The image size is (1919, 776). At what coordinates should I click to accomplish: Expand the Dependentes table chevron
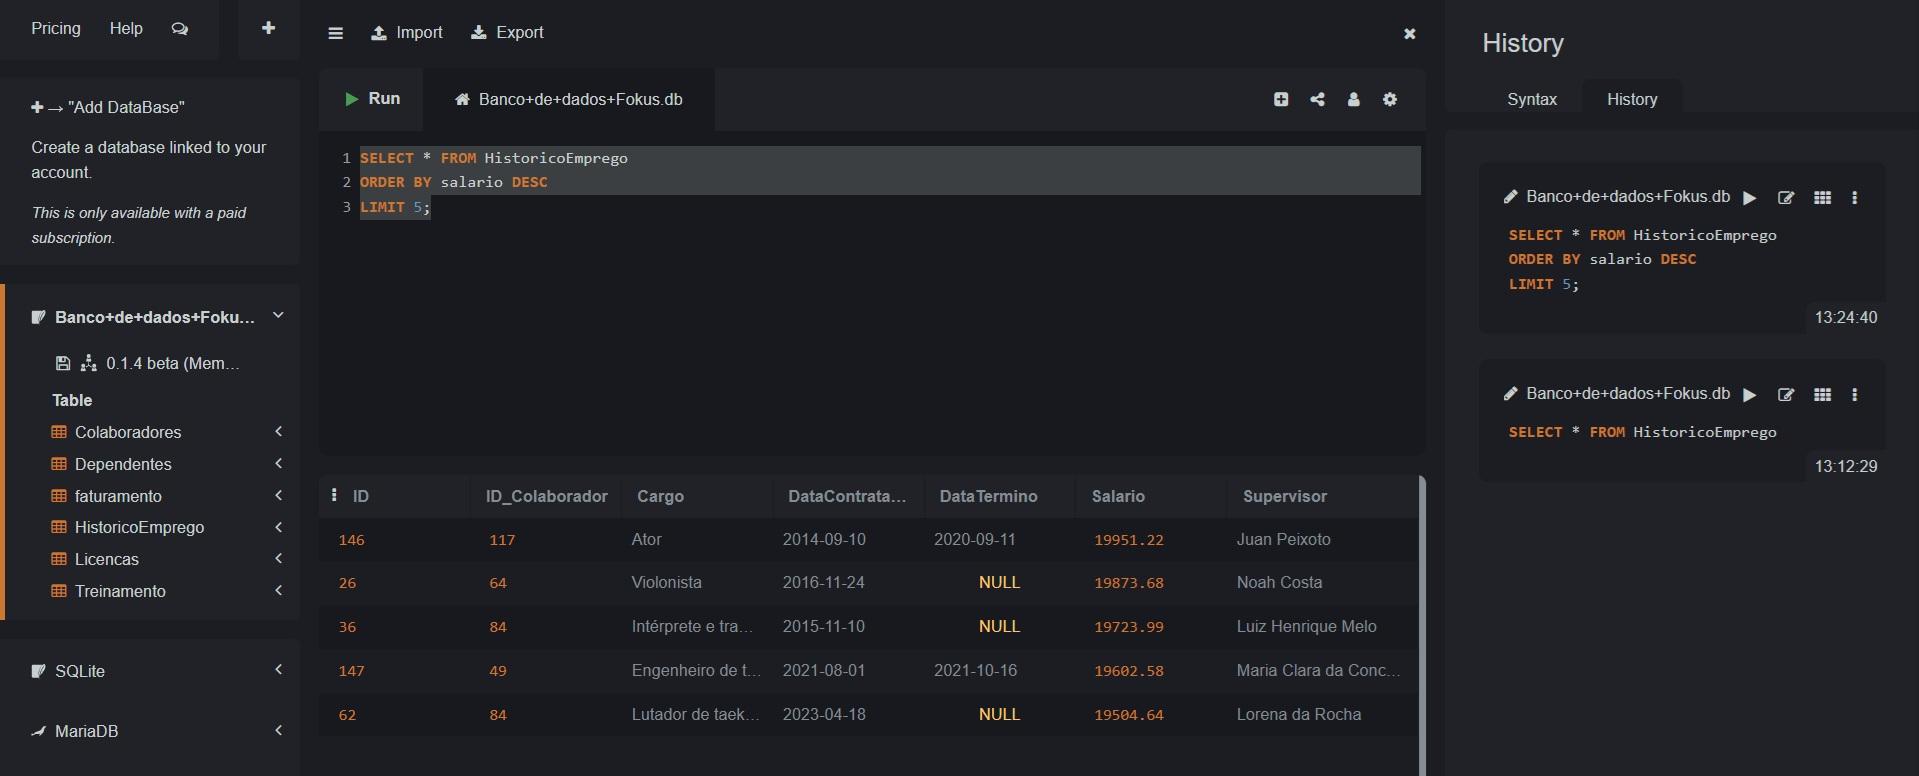[279, 463]
